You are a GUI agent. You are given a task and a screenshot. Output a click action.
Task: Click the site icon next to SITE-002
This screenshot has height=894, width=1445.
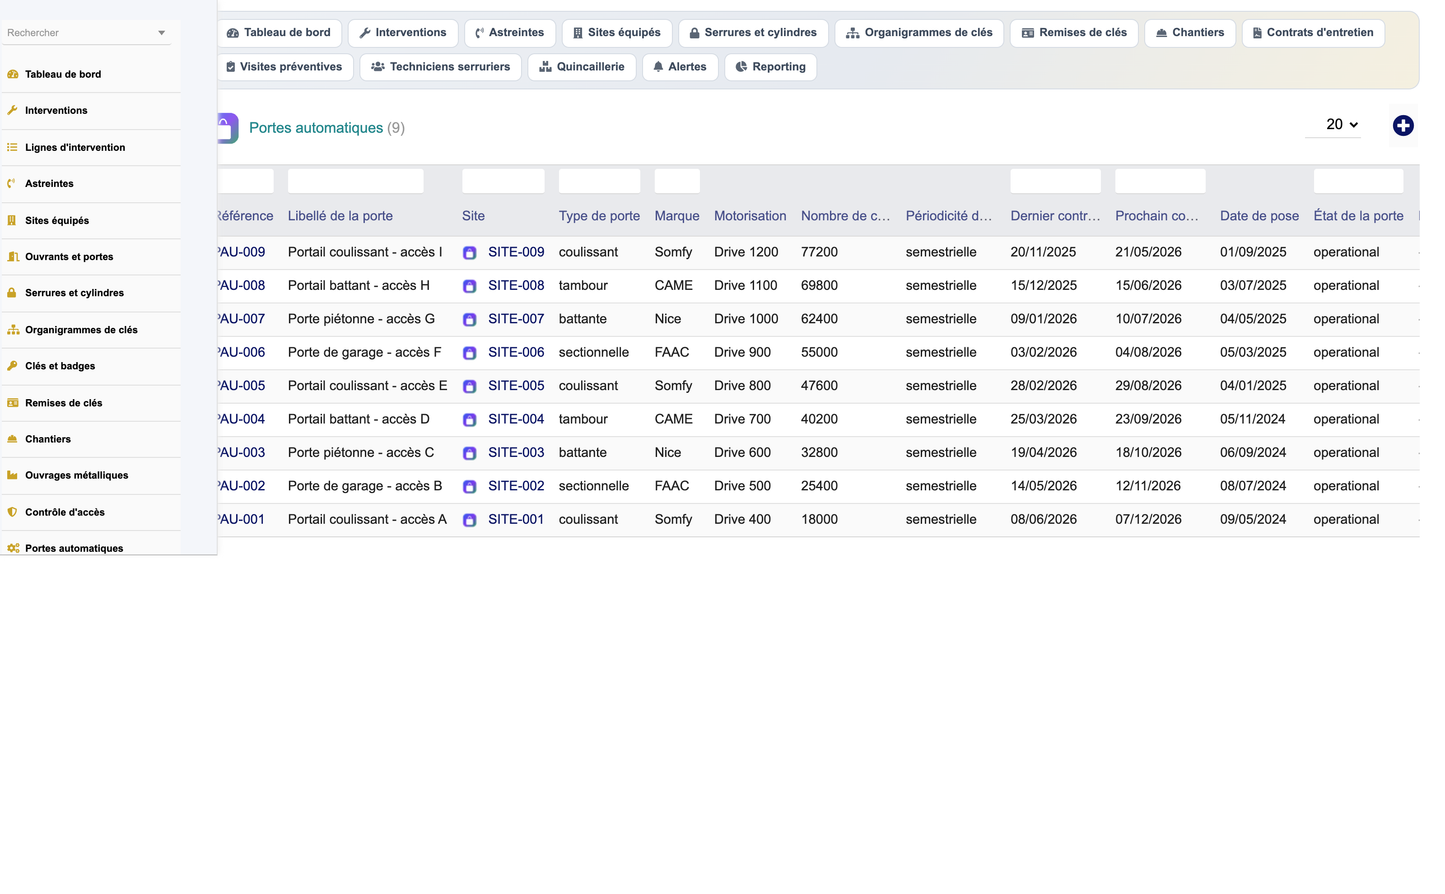(x=469, y=487)
